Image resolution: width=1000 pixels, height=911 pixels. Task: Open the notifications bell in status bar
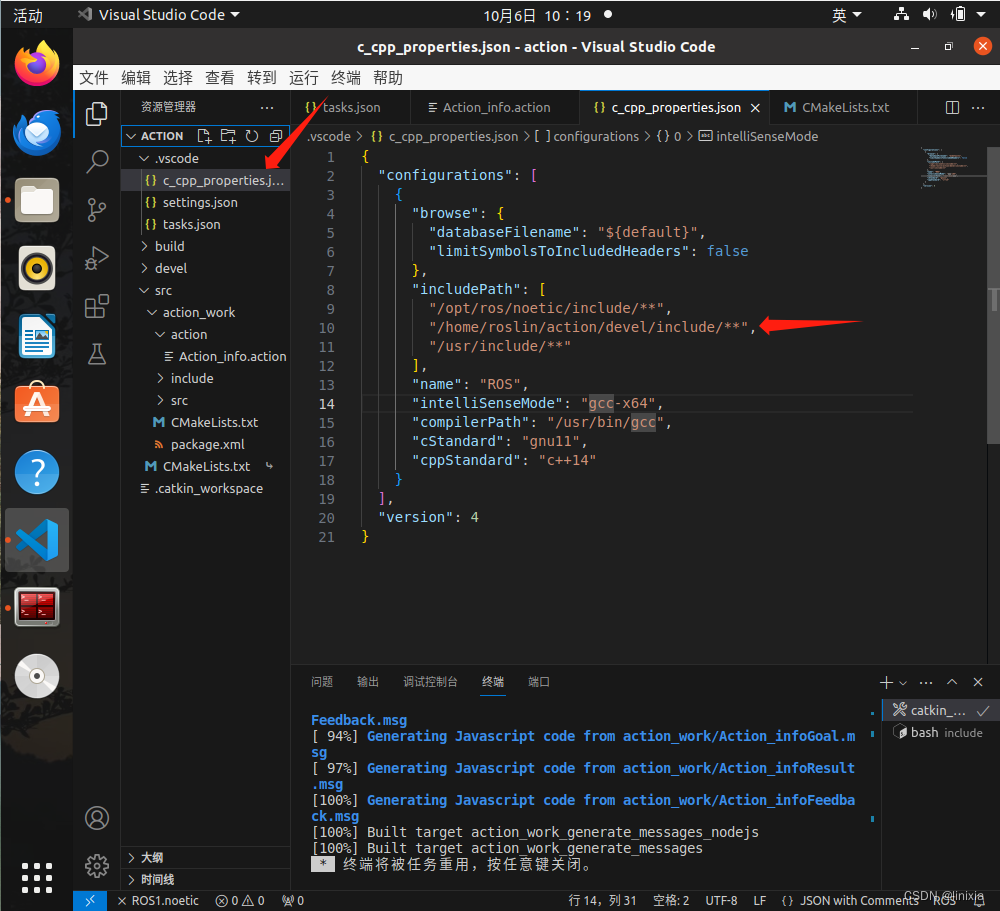pyautogui.click(x=980, y=901)
